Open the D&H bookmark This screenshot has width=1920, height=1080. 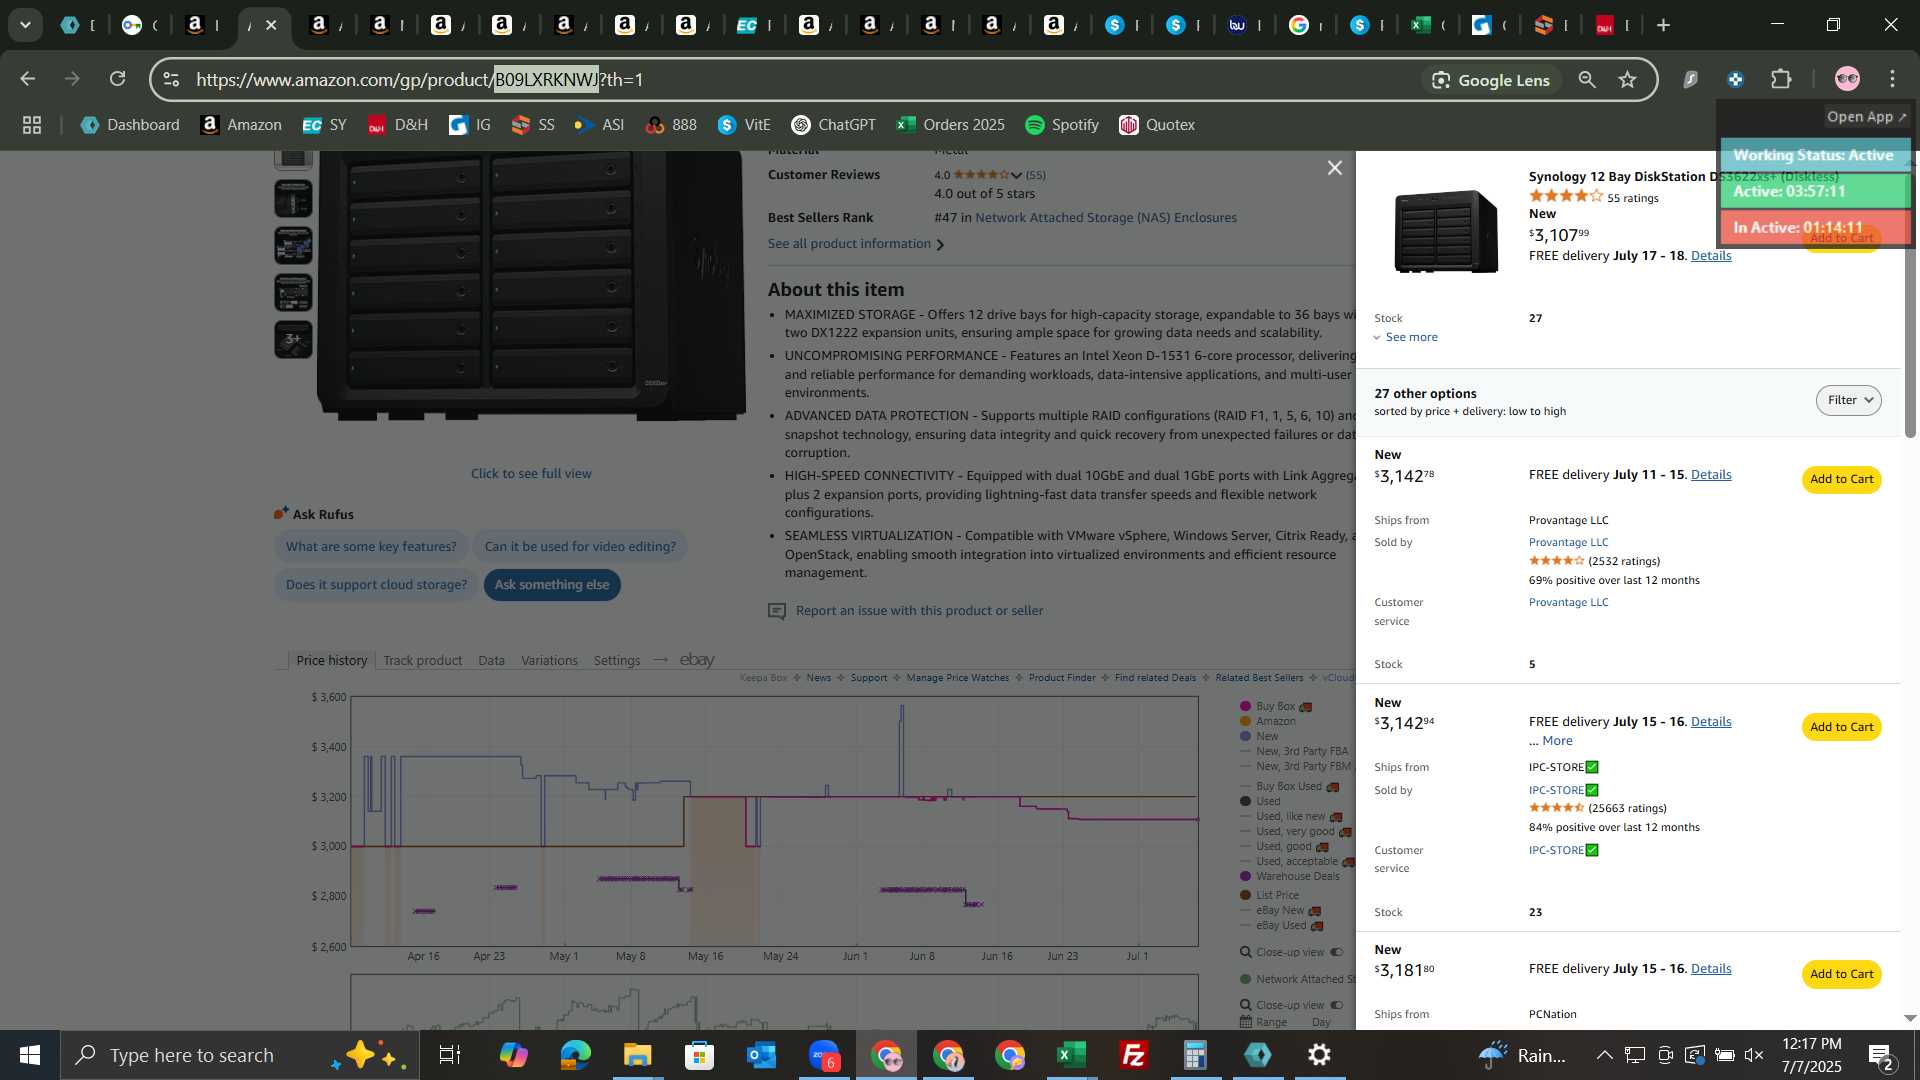397,125
